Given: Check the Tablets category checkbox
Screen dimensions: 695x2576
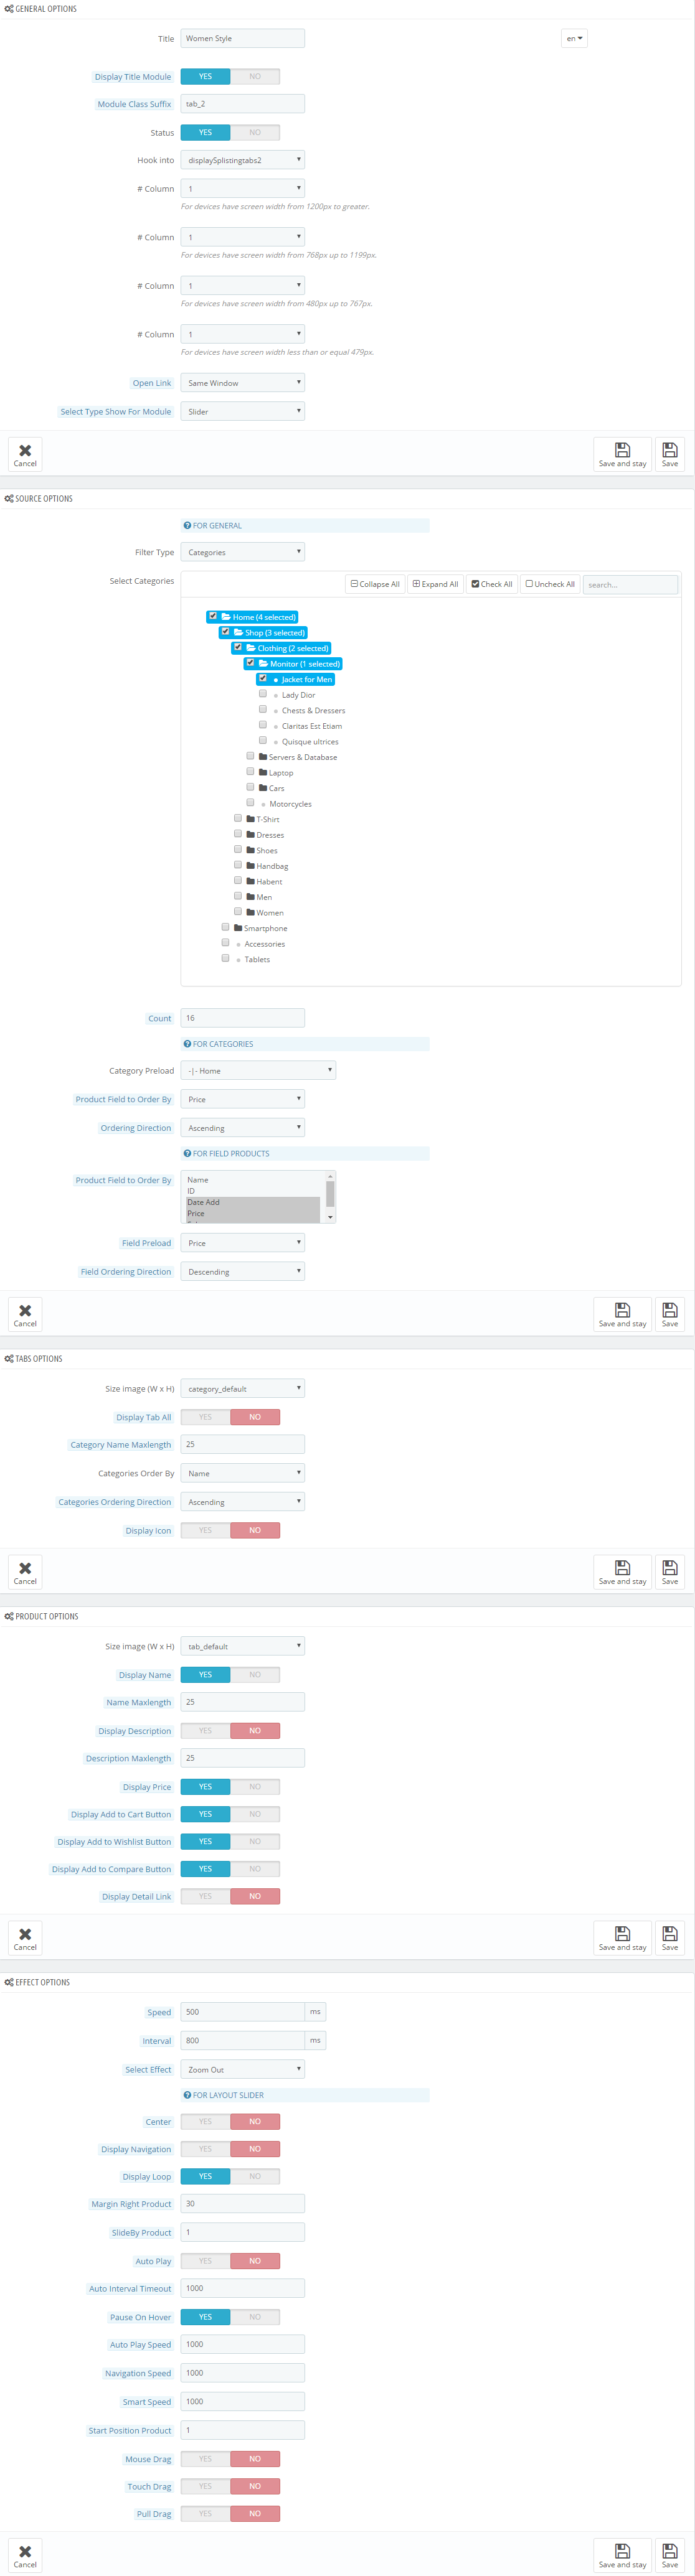Looking at the screenshot, I should (x=225, y=958).
